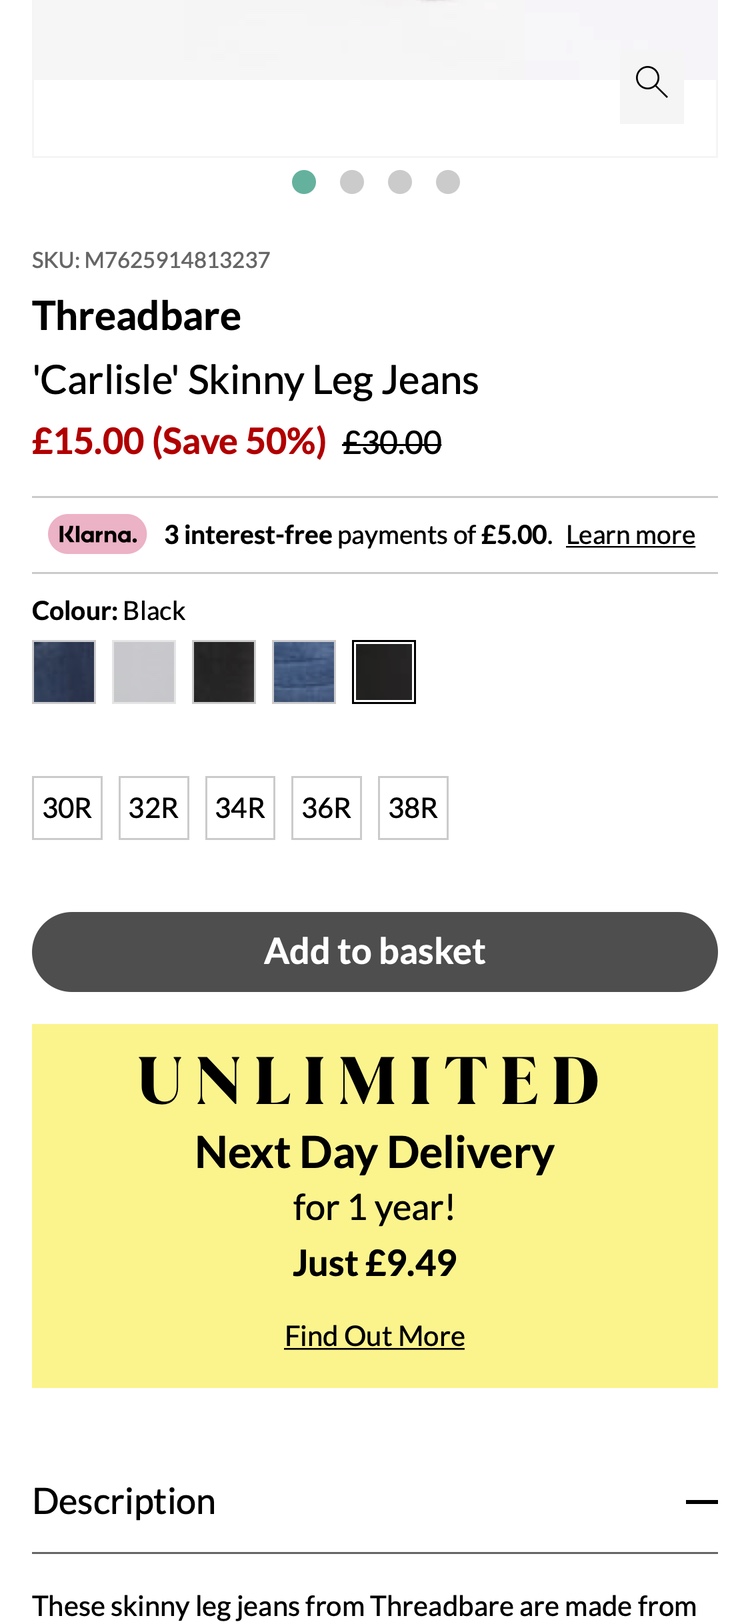Select size 30R
The height and width of the screenshot is (1624, 750).
pyautogui.click(x=67, y=808)
